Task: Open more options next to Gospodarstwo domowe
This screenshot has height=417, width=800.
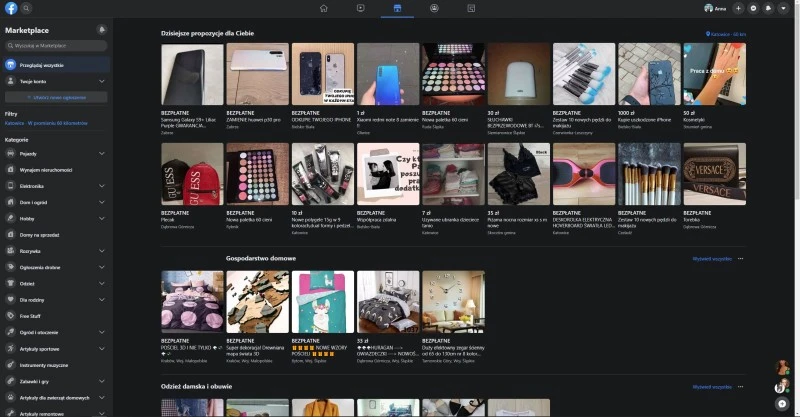Action: tap(740, 259)
